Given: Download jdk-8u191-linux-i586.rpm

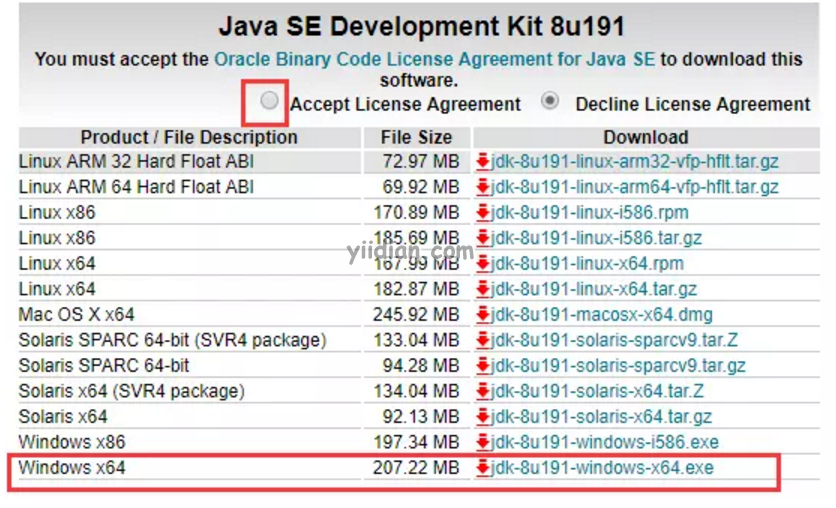Looking at the screenshot, I should [590, 212].
